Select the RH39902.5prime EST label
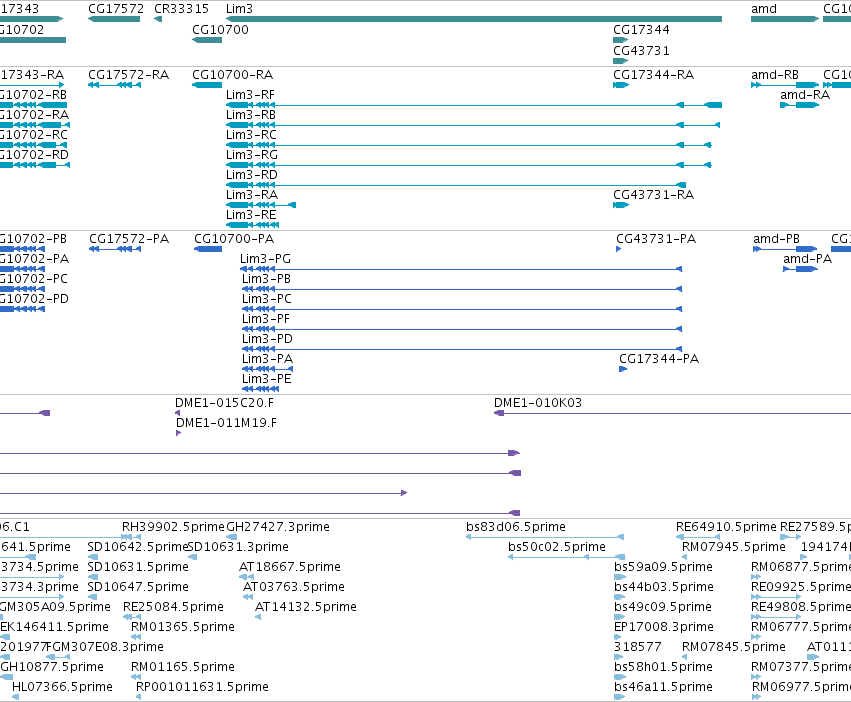The width and height of the screenshot is (851, 702). [173, 527]
